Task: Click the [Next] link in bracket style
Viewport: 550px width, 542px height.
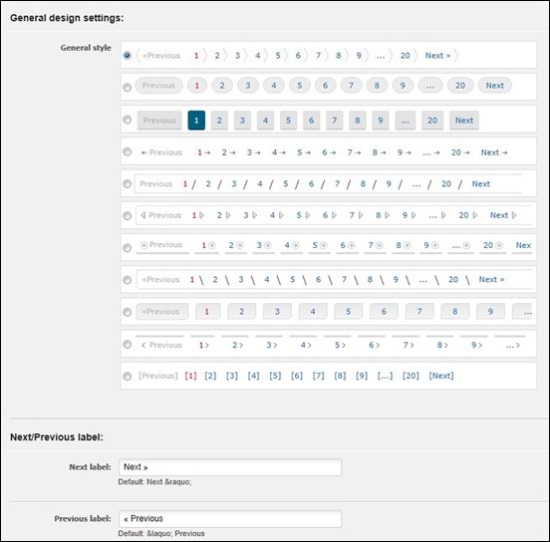Action: click(441, 376)
